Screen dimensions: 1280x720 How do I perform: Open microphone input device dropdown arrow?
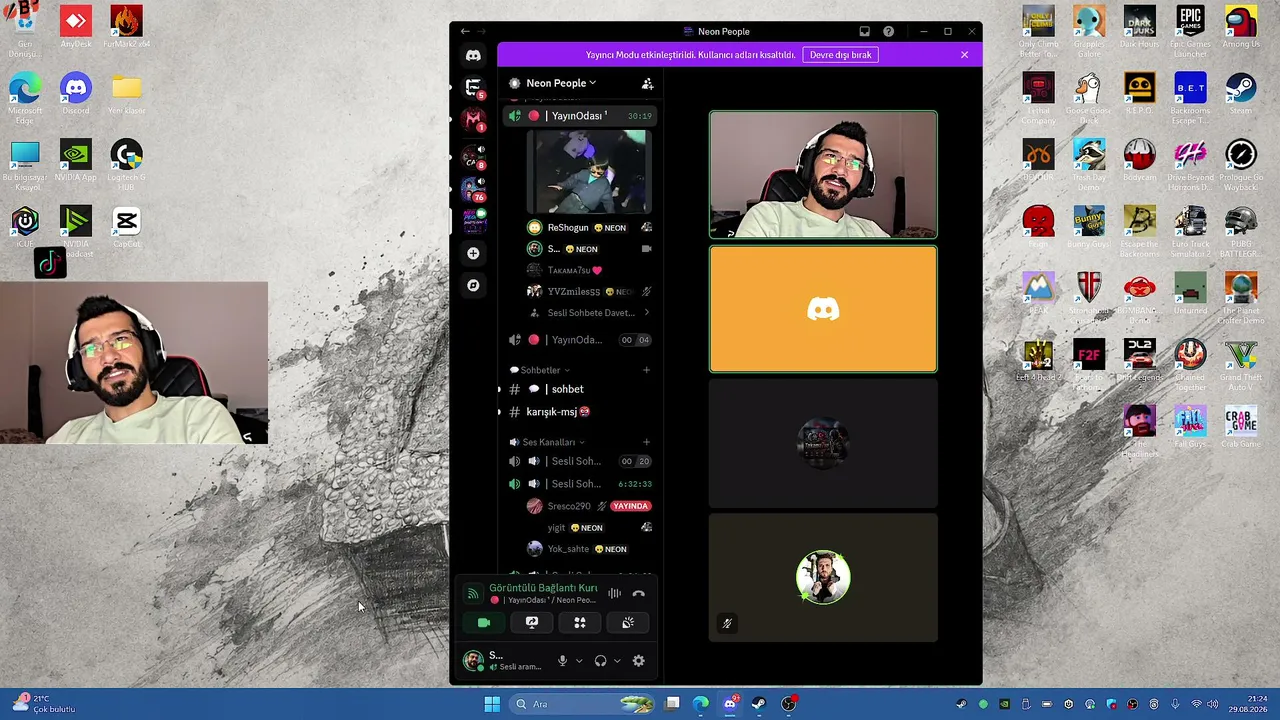tap(579, 661)
